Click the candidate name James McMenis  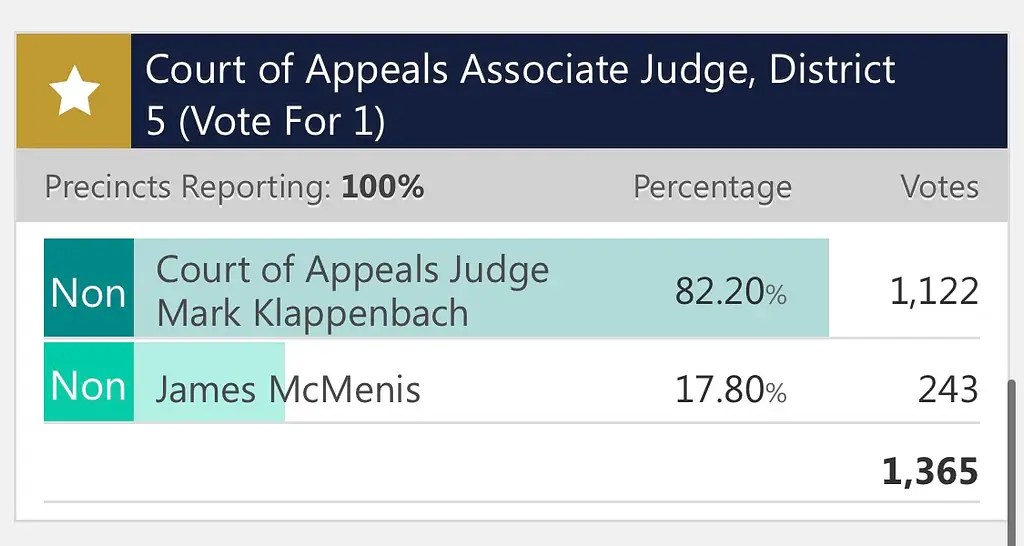pyautogui.click(x=288, y=390)
